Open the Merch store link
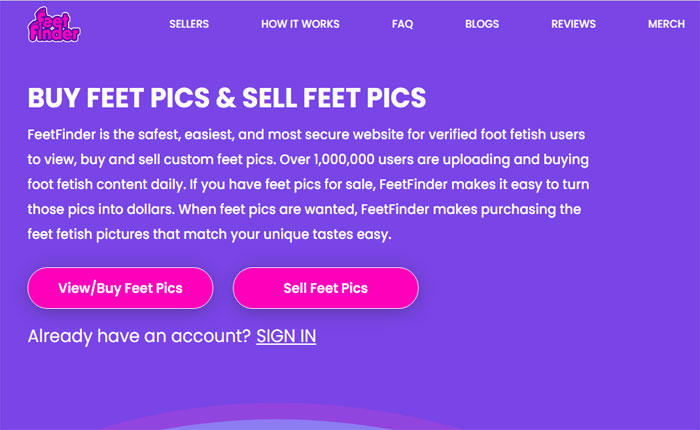 coord(666,24)
